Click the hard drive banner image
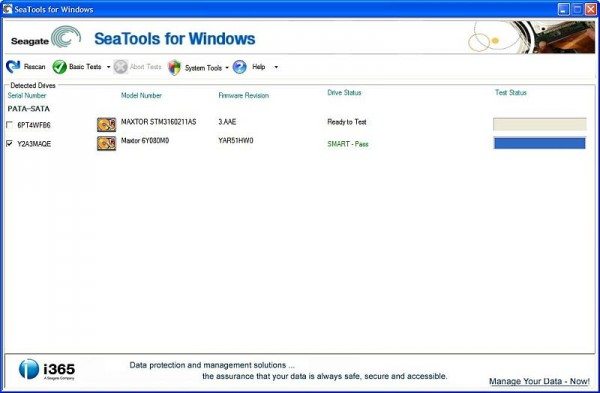 tap(532, 37)
